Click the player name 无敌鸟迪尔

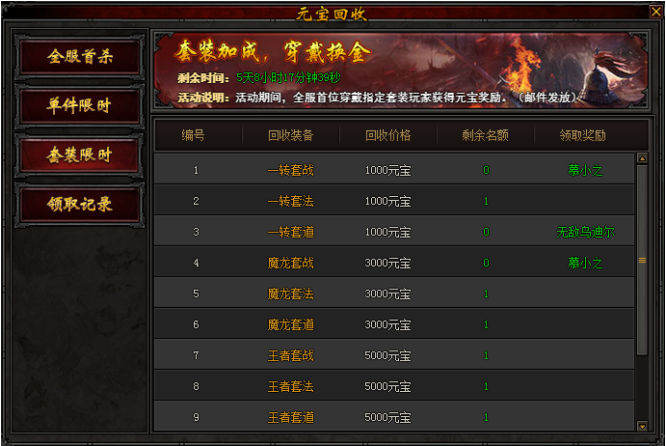585,232
